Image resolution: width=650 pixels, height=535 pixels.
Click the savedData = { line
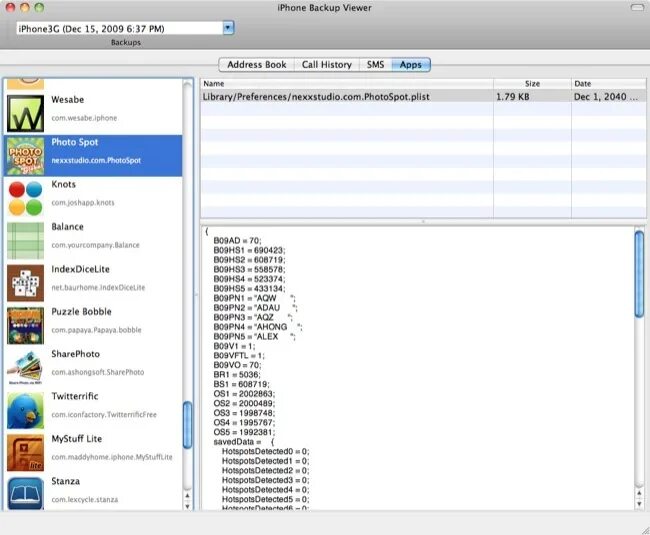(x=244, y=442)
